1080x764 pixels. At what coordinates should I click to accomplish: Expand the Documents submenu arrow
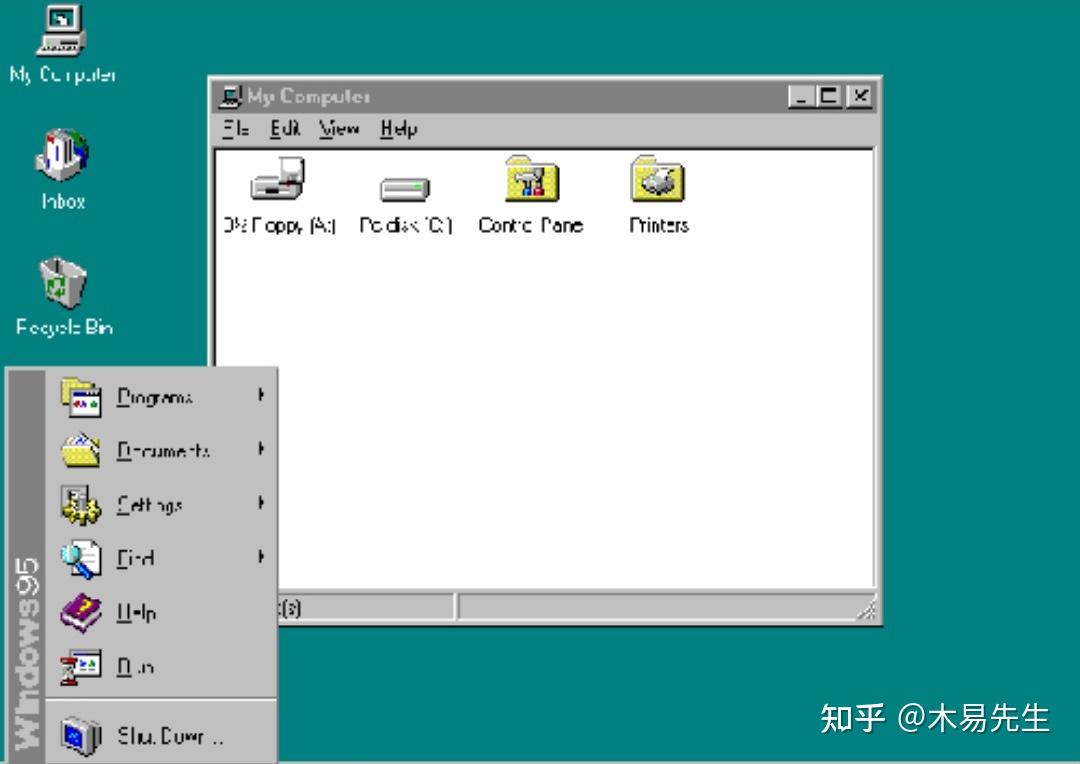click(260, 451)
